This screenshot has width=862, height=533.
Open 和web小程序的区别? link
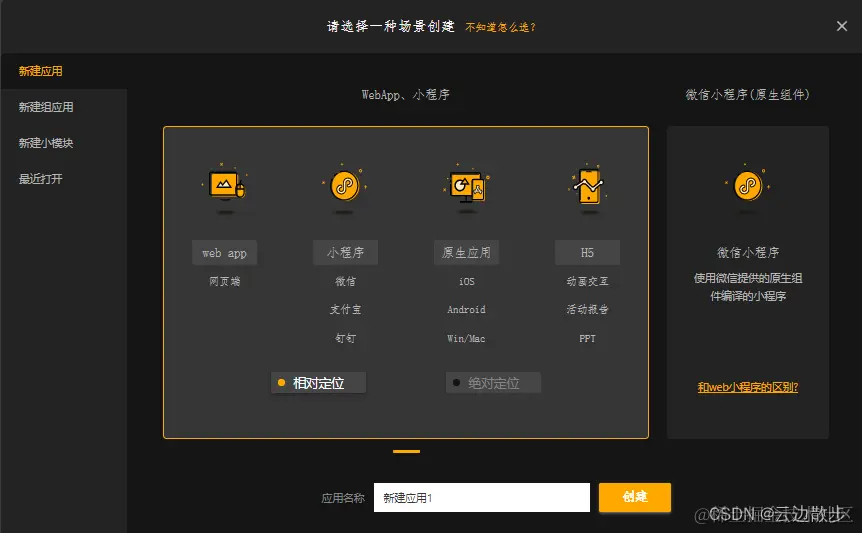748,387
